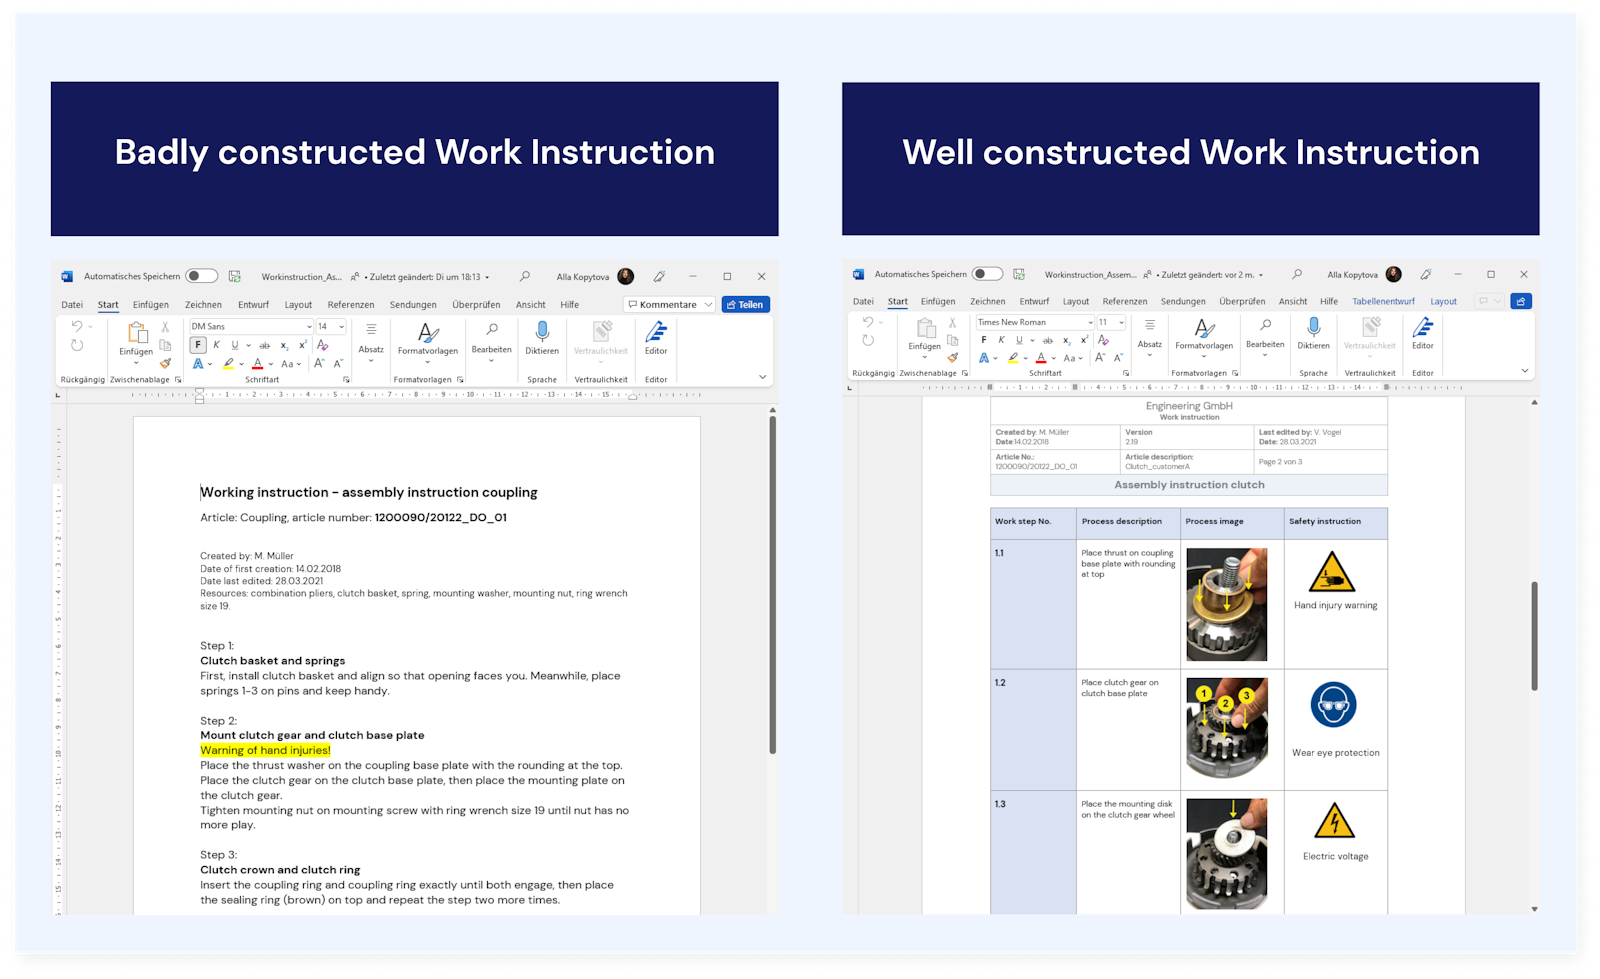Open the DM Sans font dropdown

point(309,327)
